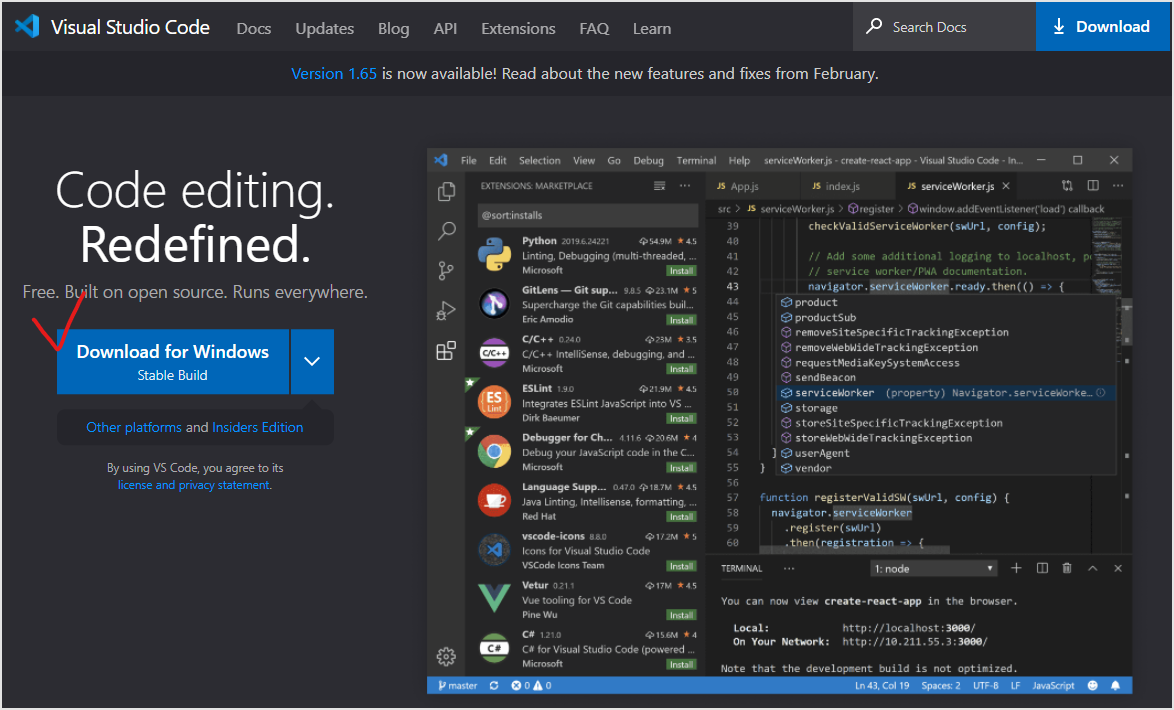Kill the terminal with the trash icon
Screen dimensions: 1174x710
point(1067,568)
